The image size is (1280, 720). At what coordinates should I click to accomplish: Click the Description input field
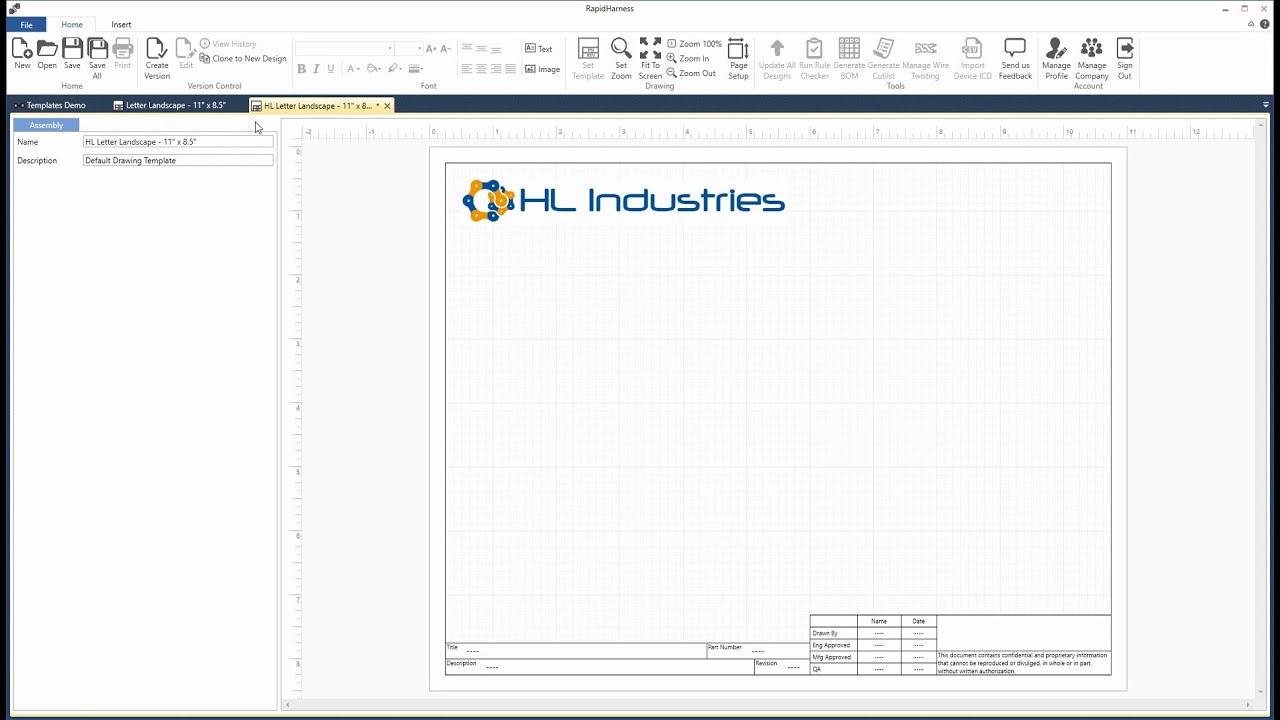(x=178, y=160)
